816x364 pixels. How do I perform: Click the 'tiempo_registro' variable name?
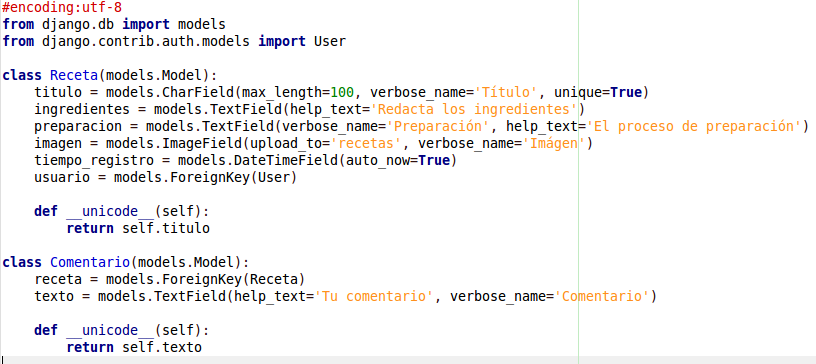(94, 161)
